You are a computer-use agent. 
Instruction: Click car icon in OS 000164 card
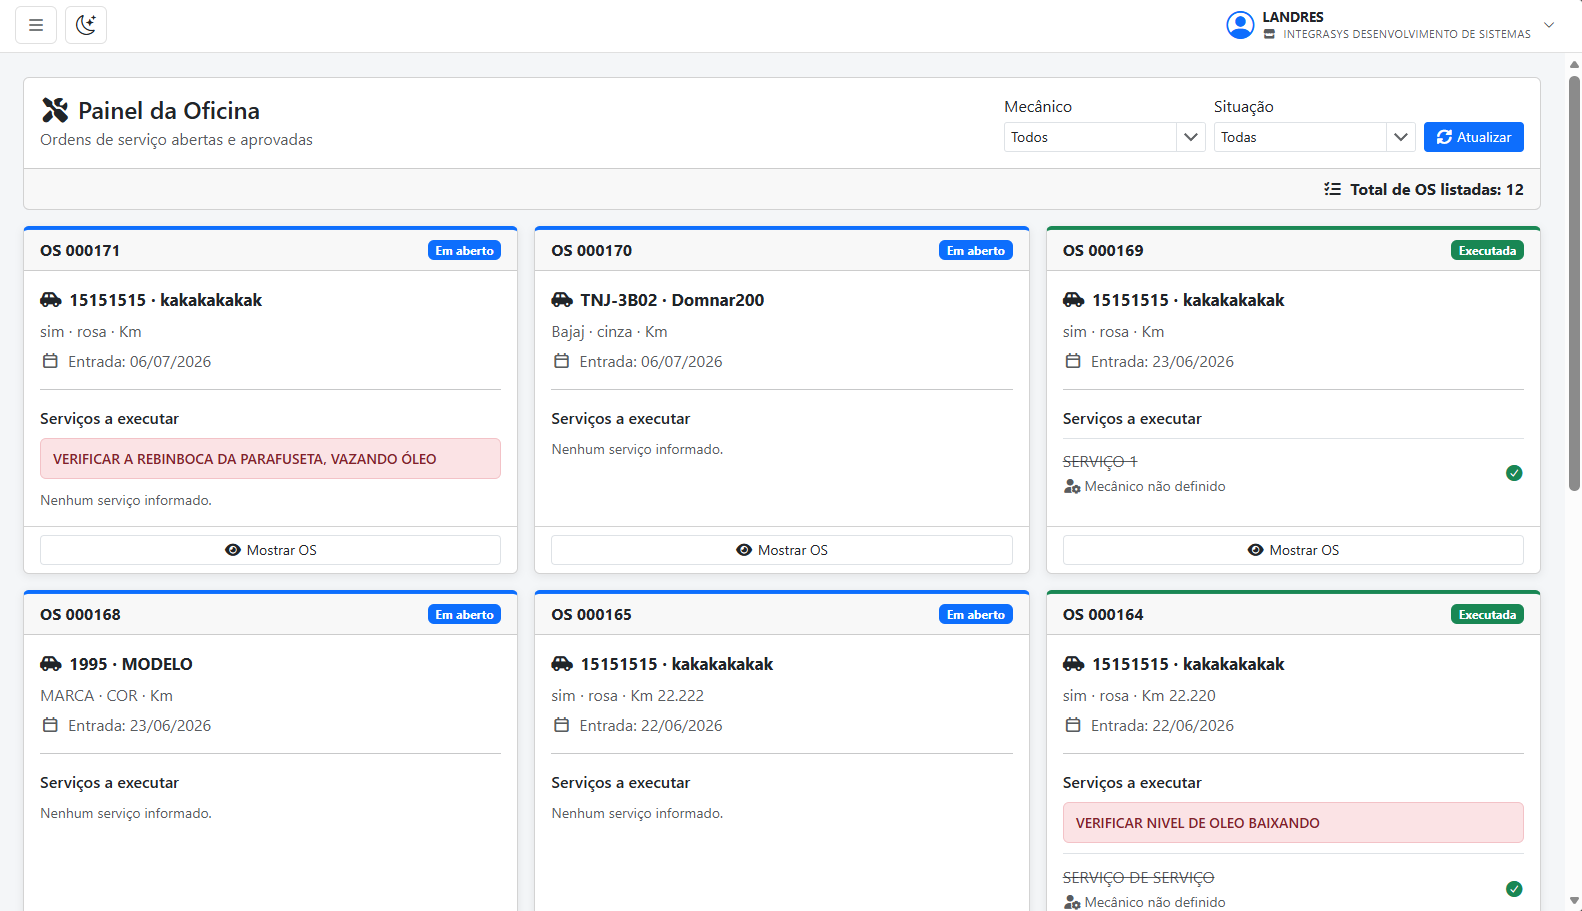click(1074, 664)
